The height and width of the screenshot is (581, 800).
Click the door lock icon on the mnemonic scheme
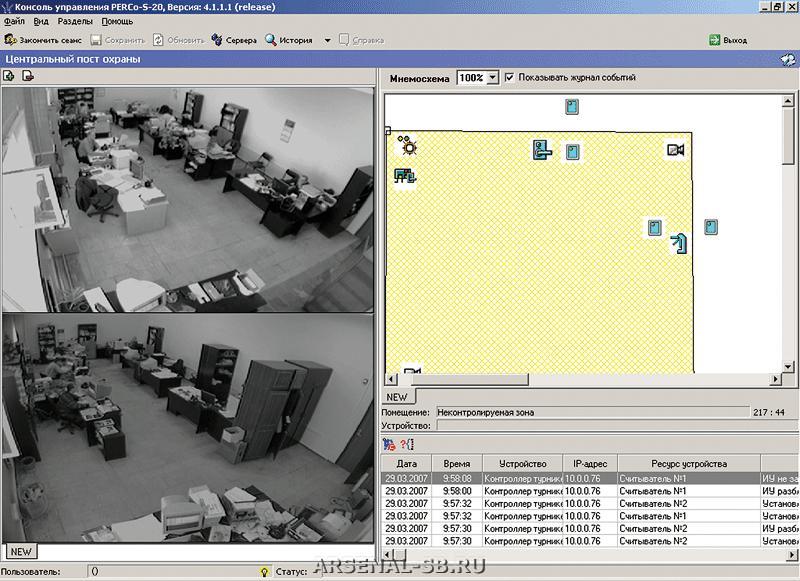pos(542,150)
